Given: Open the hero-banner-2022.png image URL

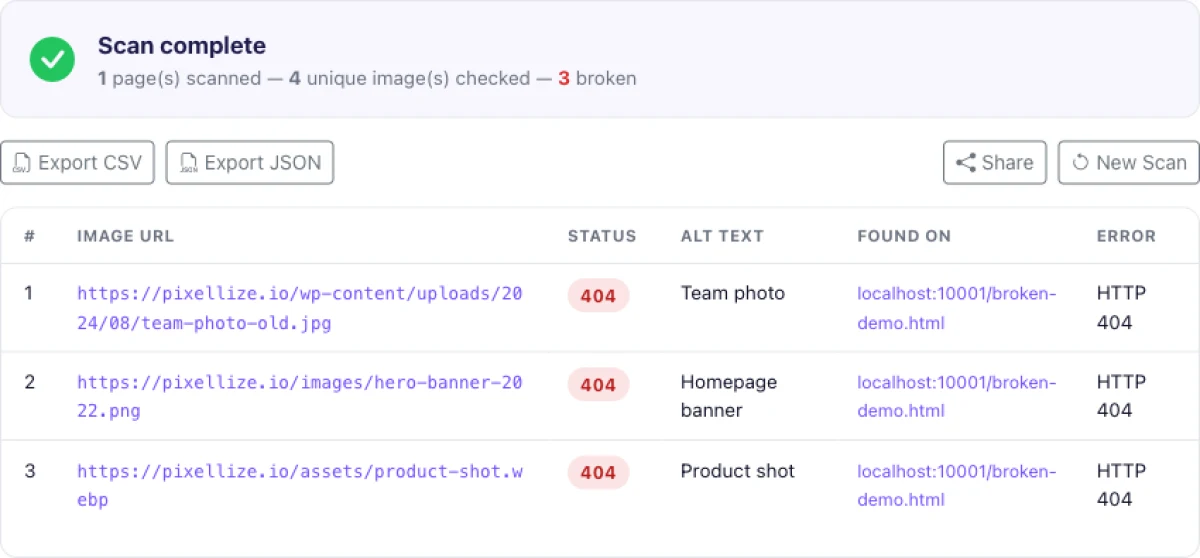Looking at the screenshot, I should click(x=300, y=396).
